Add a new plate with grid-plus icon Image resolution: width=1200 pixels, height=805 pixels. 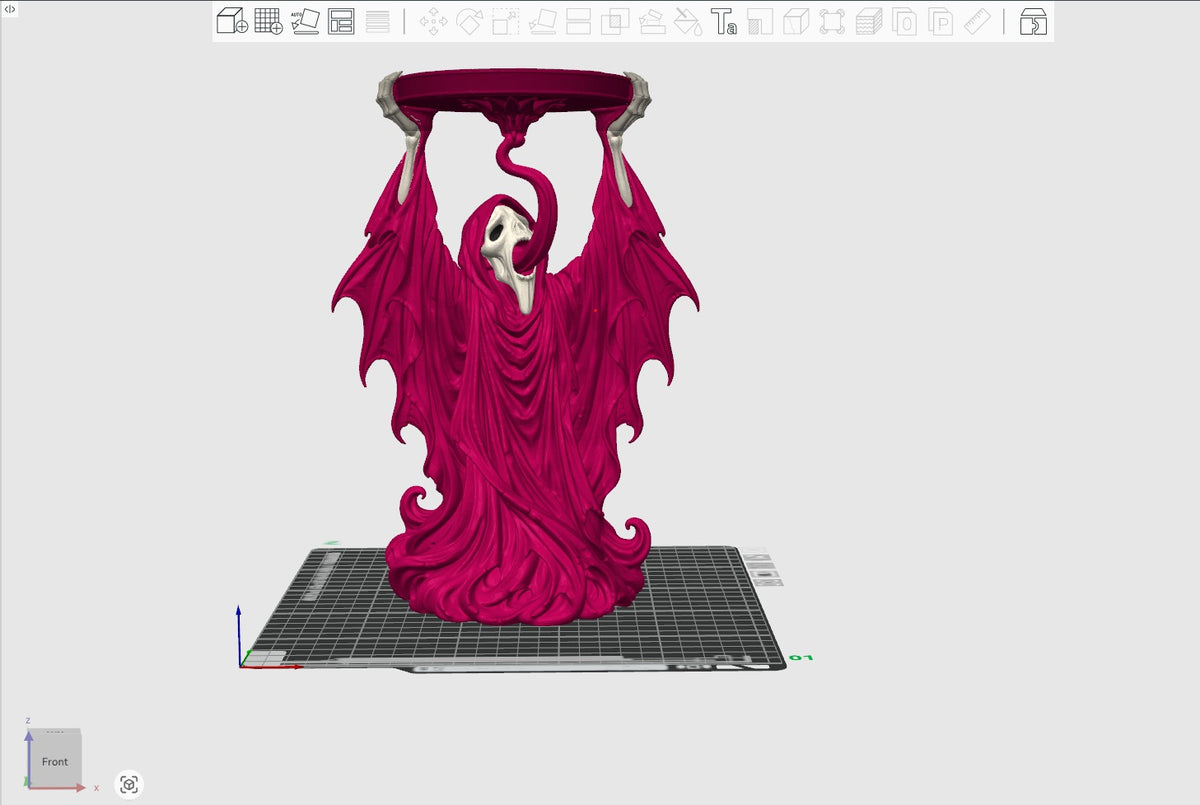click(268, 21)
